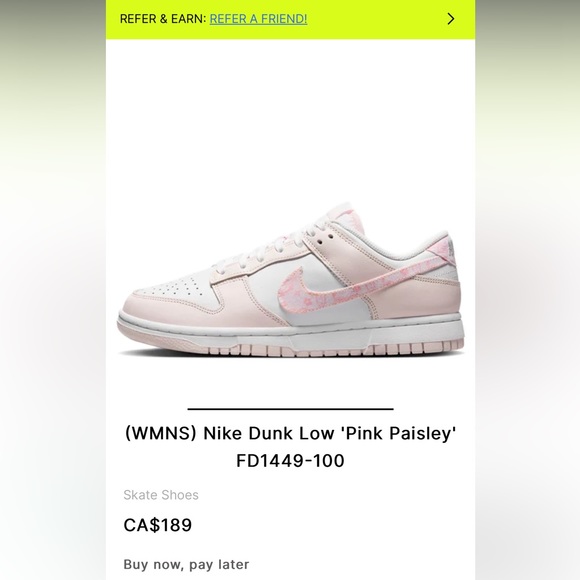Open the REFER A FRIEND link
The image size is (580, 580).
tap(258, 18)
